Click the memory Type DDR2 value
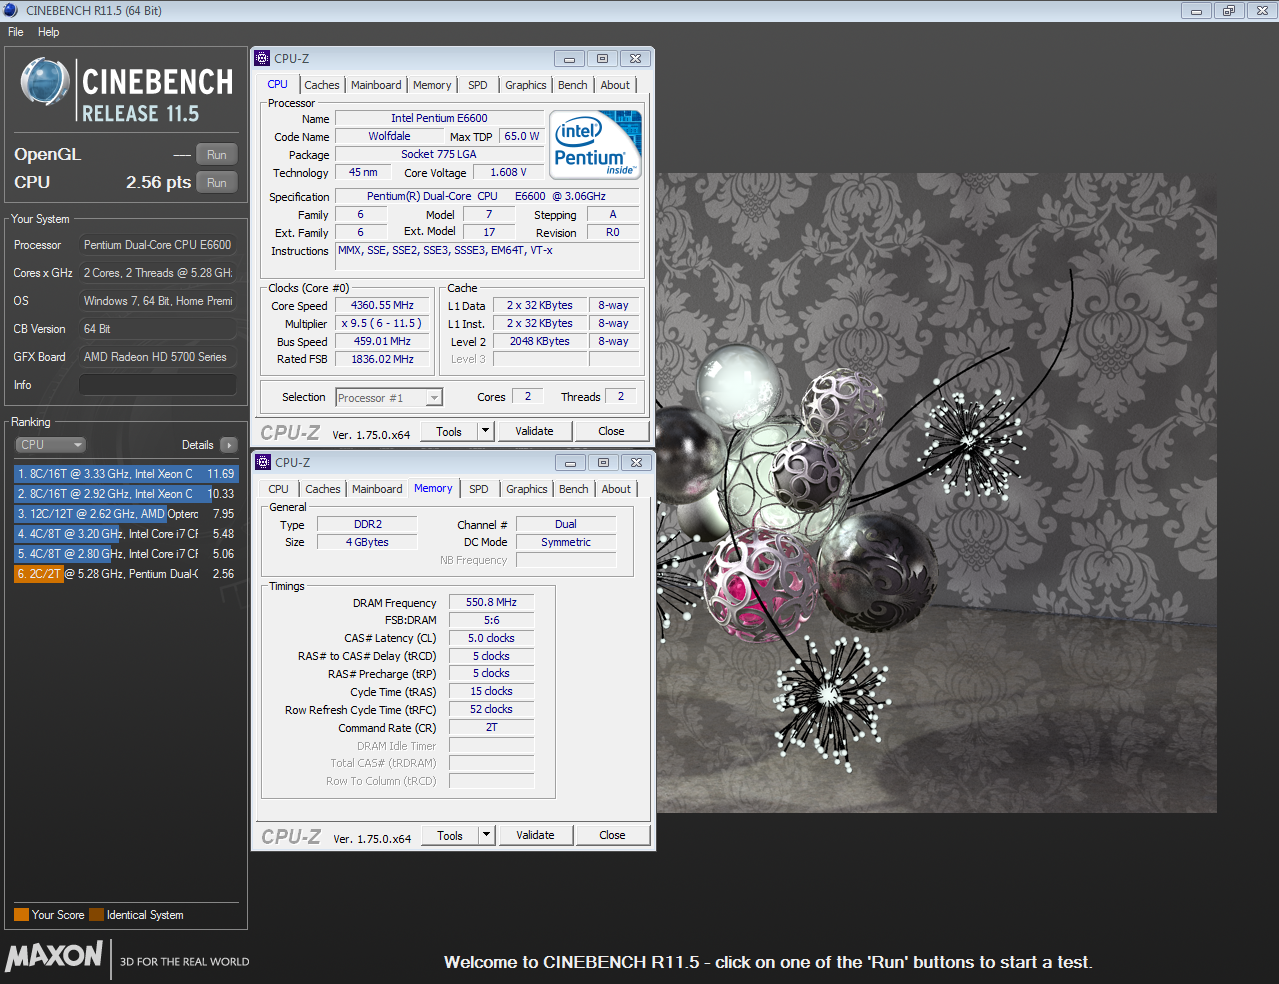 pyautogui.click(x=367, y=524)
